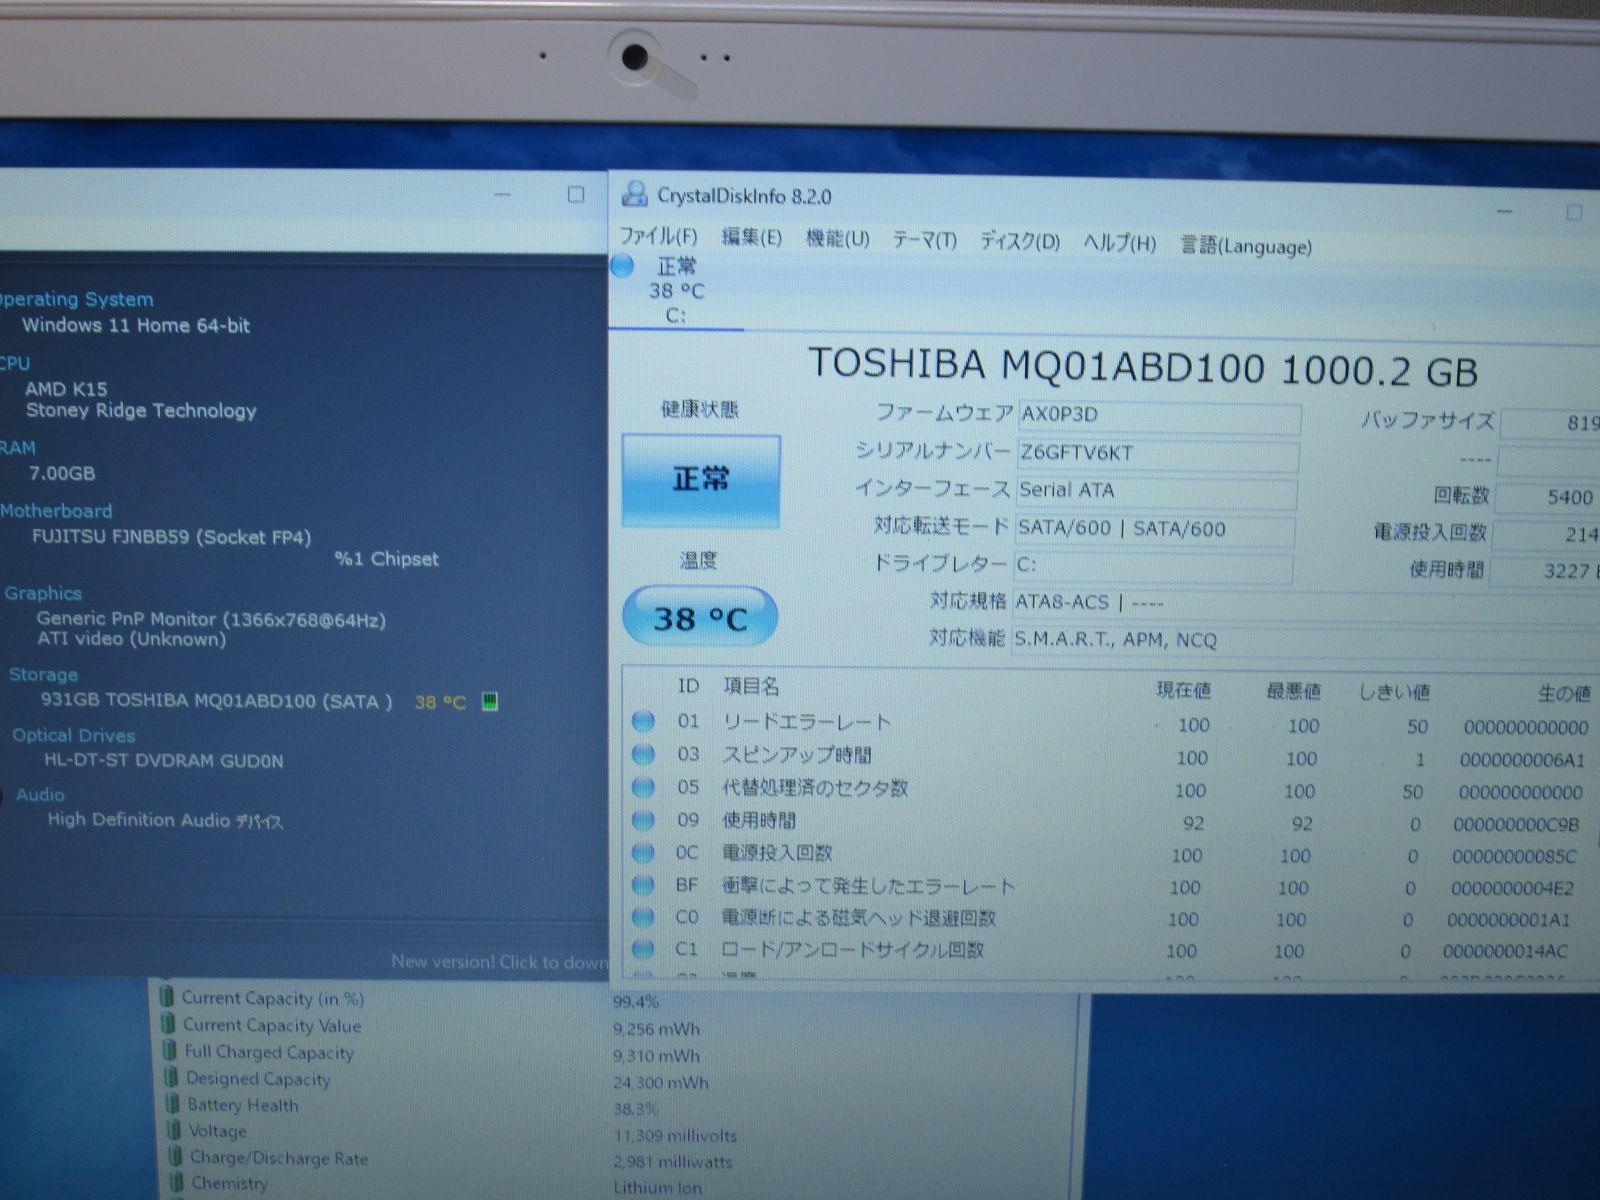Screen dimensions: 1600x1200
Task: Click the battery icon beside Chemistry
Action: click(x=177, y=1182)
